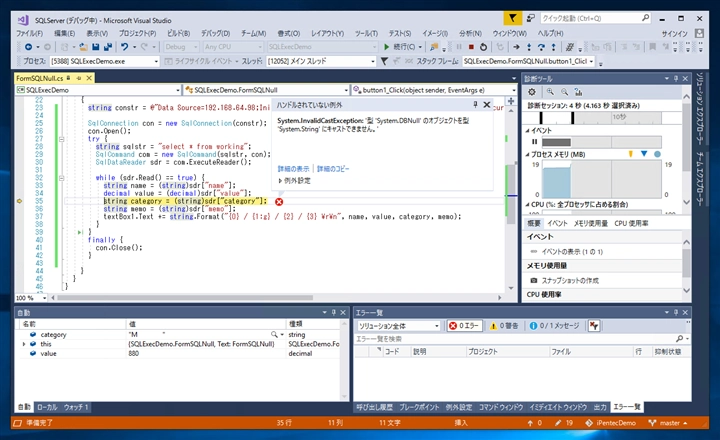Switch to the ローカル tab
The width and height of the screenshot is (720, 440).
tap(47, 407)
